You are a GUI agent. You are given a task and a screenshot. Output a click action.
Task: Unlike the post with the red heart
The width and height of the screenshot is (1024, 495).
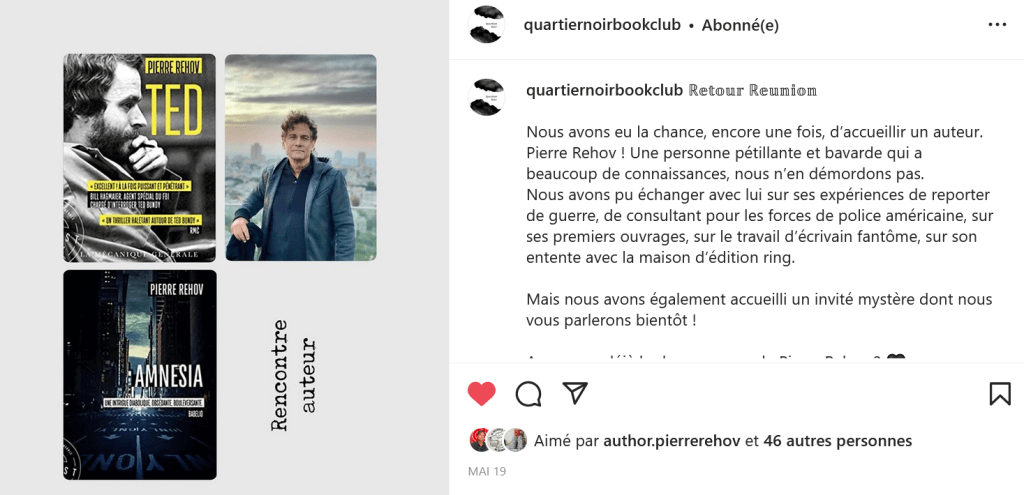[x=482, y=394]
